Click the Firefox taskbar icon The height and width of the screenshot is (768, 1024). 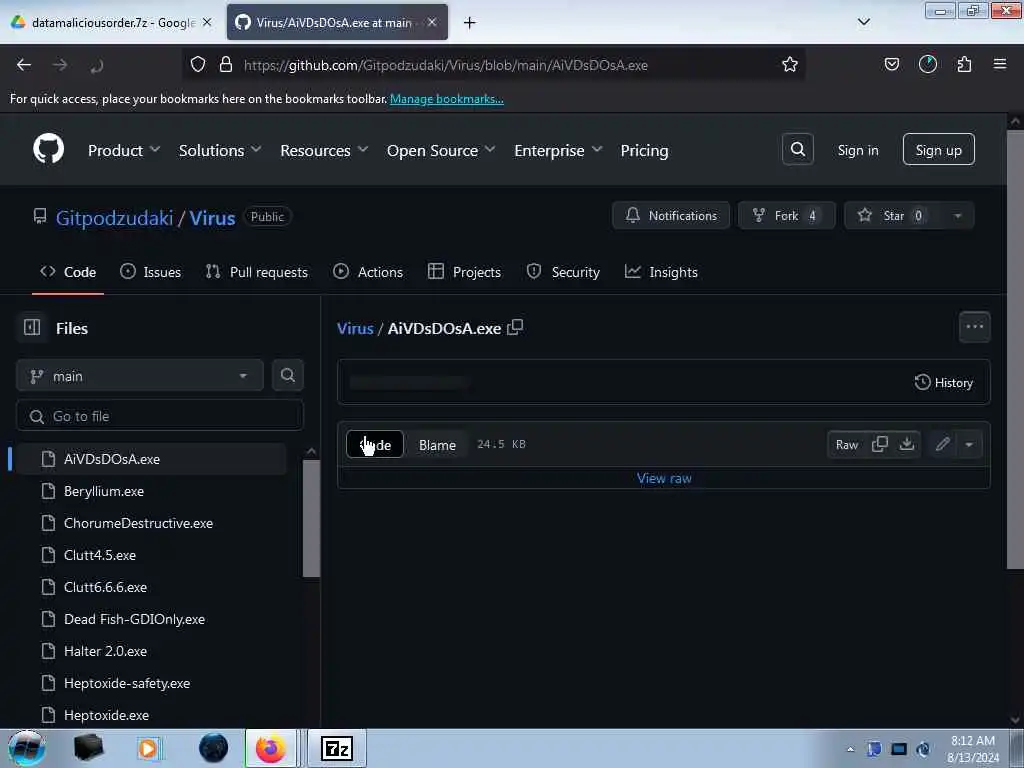pyautogui.click(x=270, y=749)
